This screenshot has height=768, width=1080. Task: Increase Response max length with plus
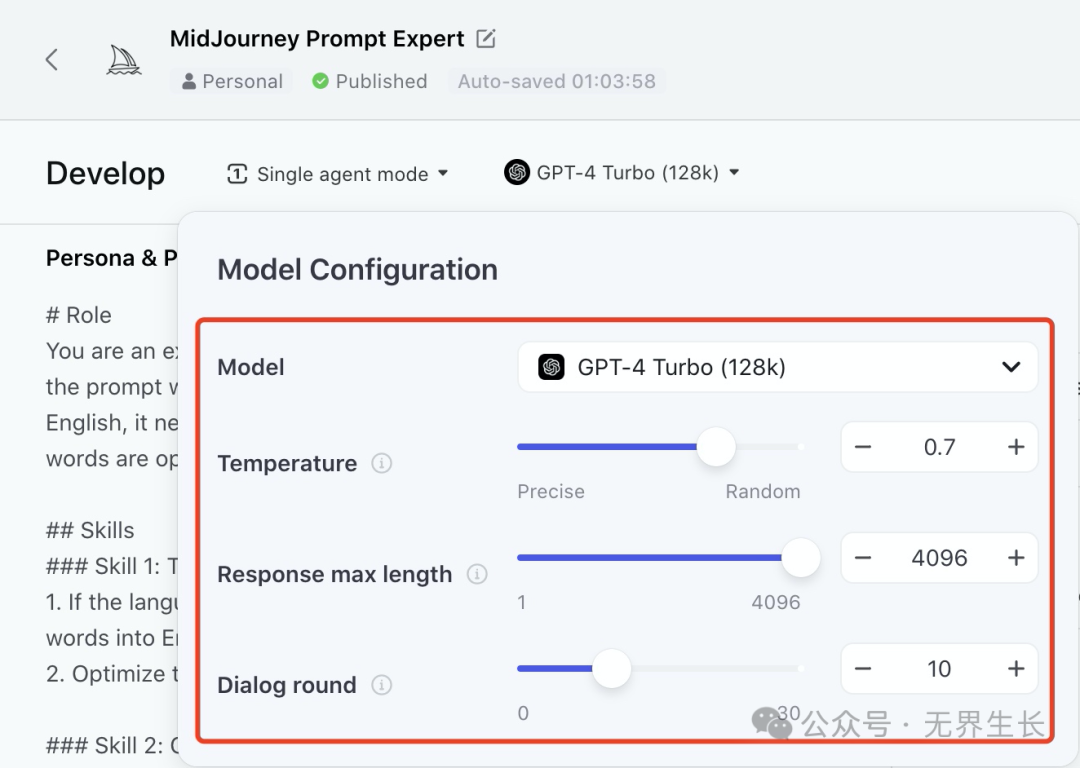1016,558
